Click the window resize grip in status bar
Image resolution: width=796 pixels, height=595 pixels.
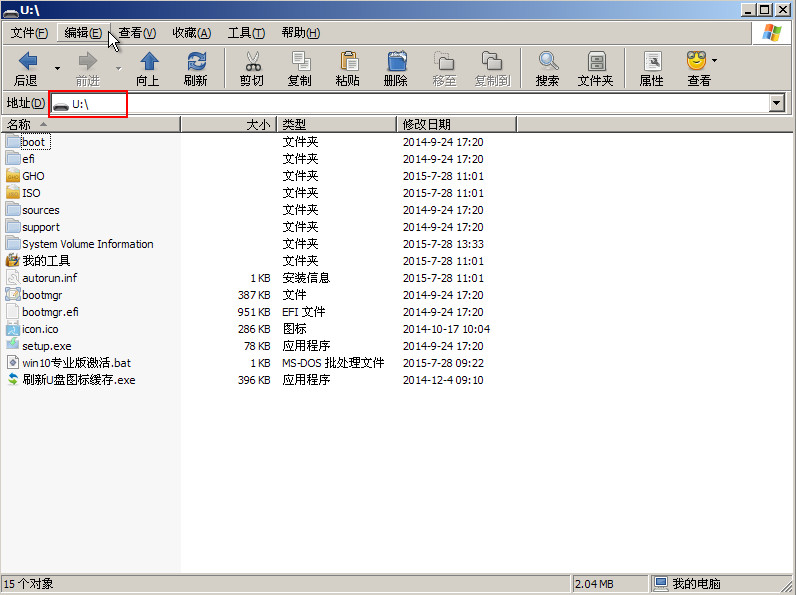[788, 587]
